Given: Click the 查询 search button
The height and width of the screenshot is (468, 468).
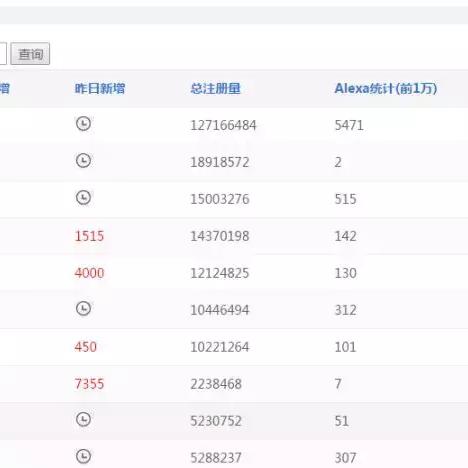Looking at the screenshot, I should [x=30, y=54].
